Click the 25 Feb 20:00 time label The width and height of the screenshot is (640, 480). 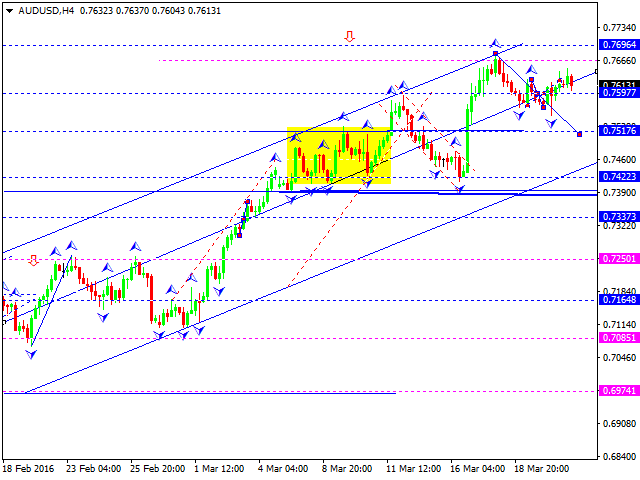(158, 469)
